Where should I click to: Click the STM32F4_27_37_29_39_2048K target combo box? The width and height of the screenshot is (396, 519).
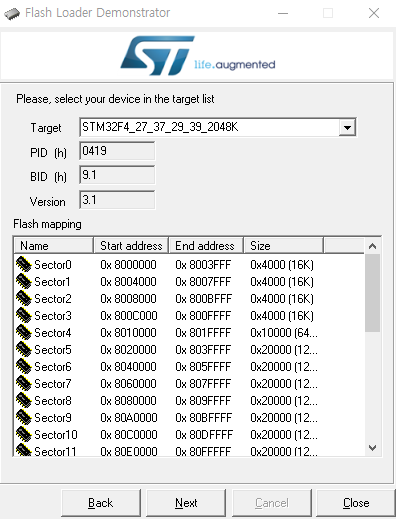click(x=218, y=127)
